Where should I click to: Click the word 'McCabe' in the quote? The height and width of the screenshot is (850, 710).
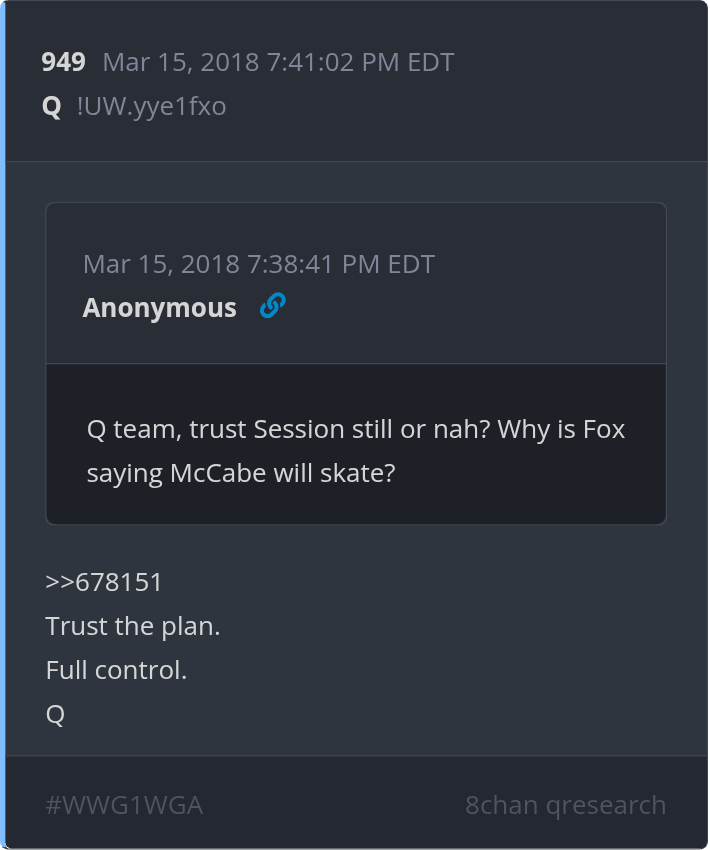click(209, 473)
